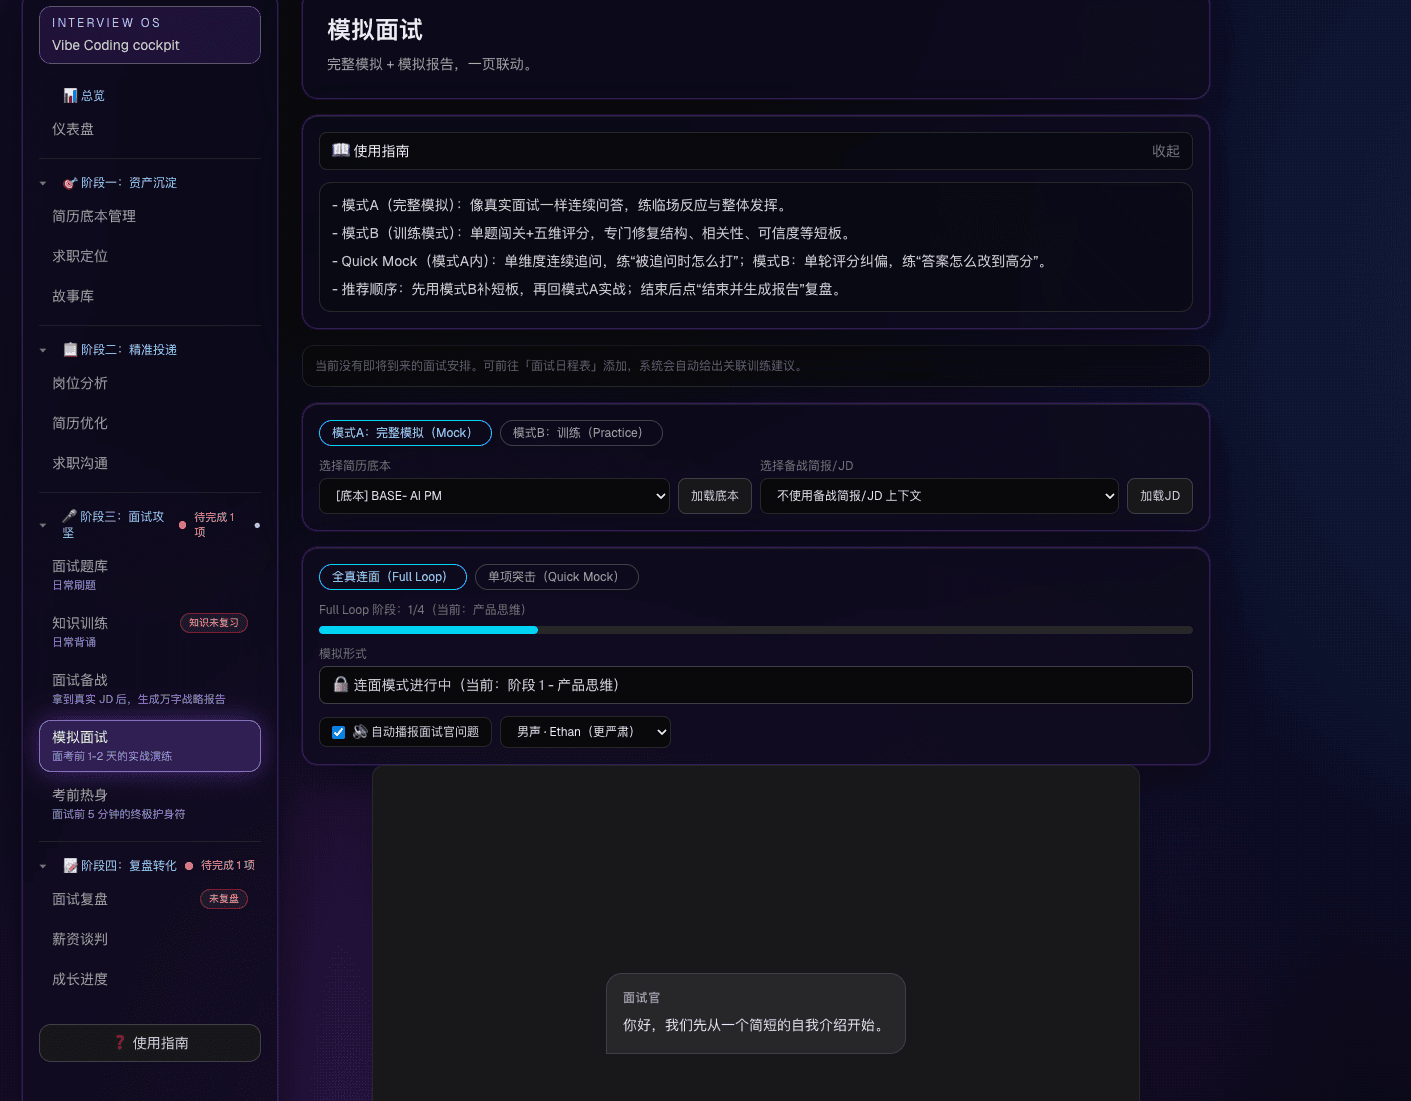The height and width of the screenshot is (1101, 1411).
Task: Open 知识训练 page
Action: pyautogui.click(x=150, y=632)
